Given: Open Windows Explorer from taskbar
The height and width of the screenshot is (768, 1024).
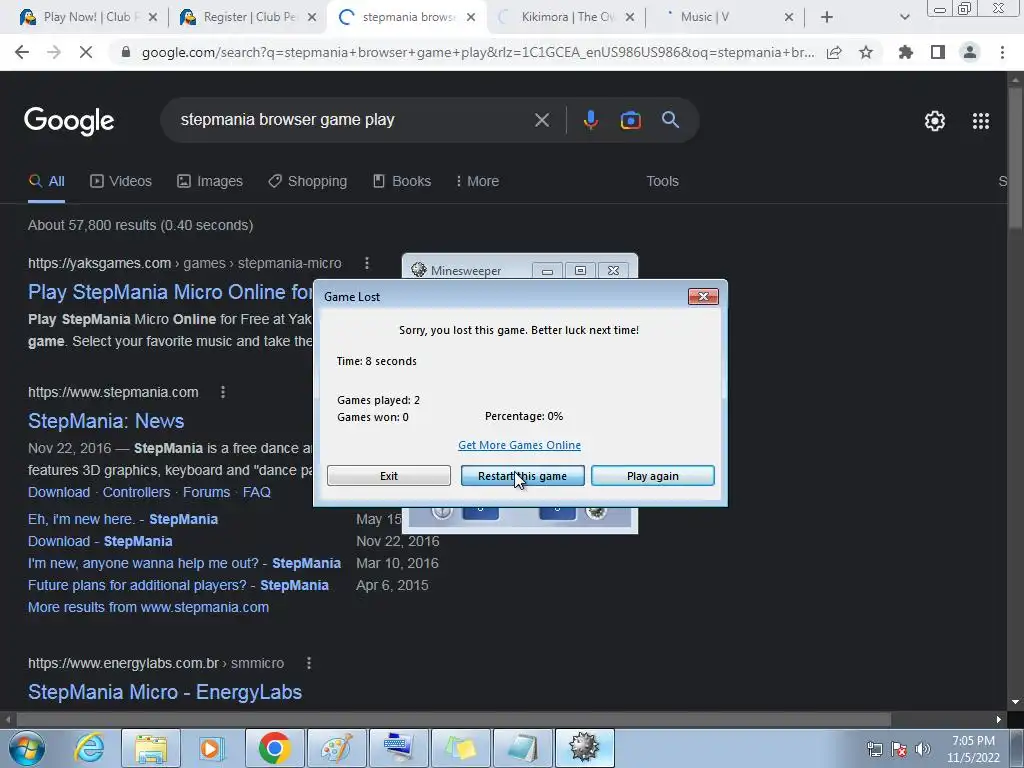Looking at the screenshot, I should [x=151, y=748].
